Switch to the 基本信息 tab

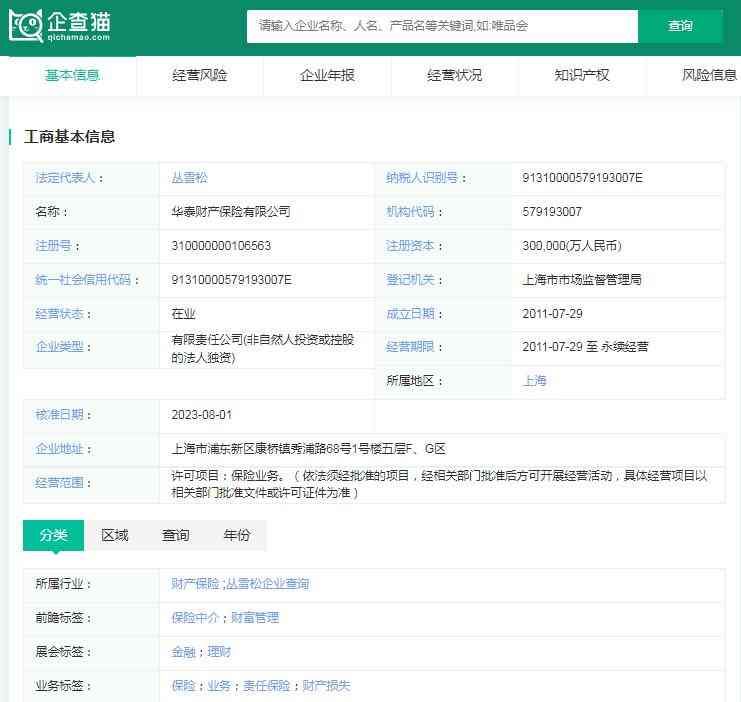click(x=72, y=75)
